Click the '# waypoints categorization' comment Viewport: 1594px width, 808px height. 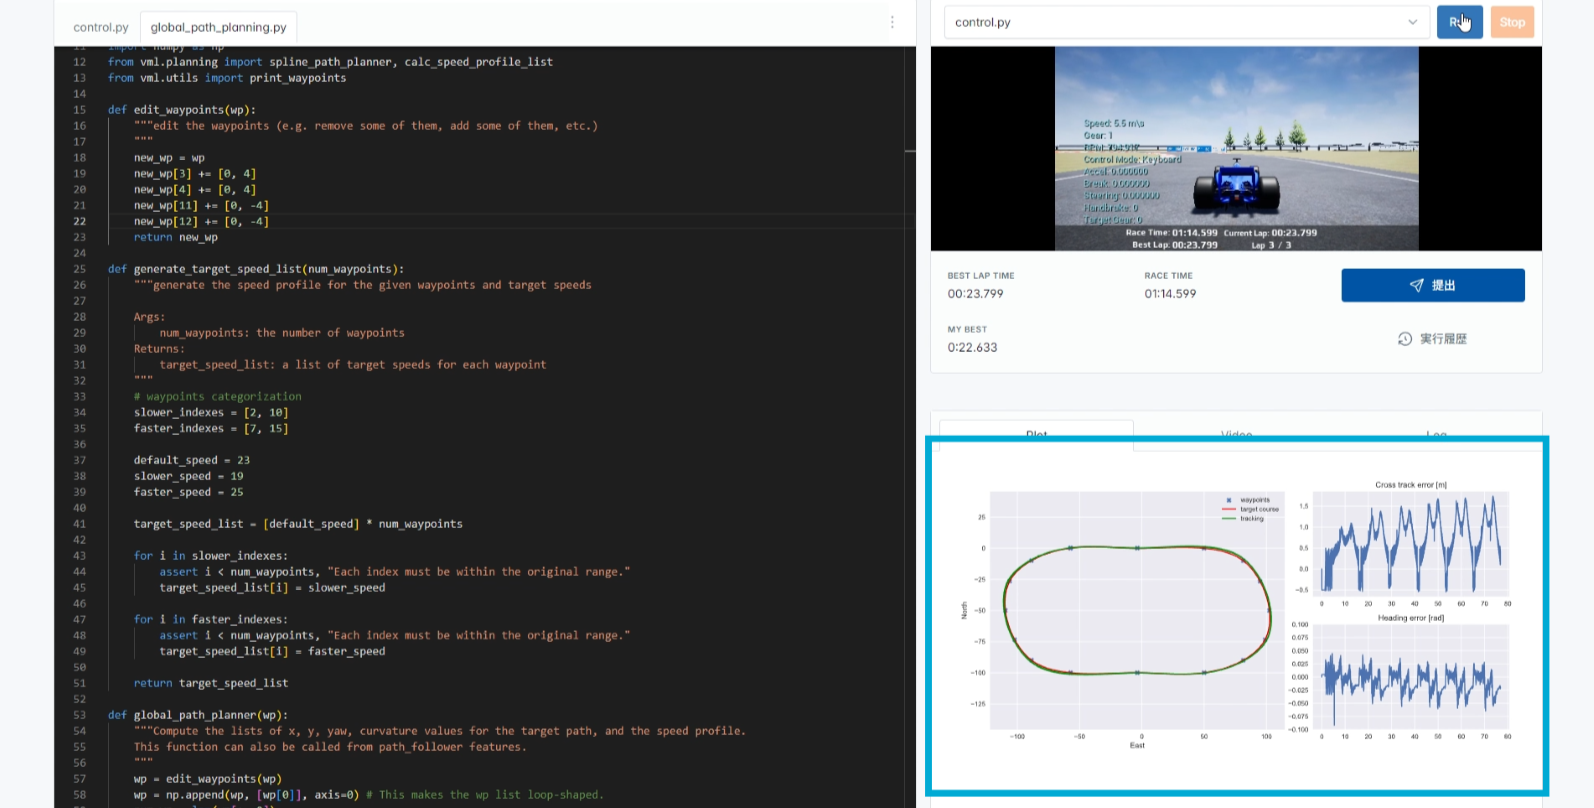[x=218, y=397]
